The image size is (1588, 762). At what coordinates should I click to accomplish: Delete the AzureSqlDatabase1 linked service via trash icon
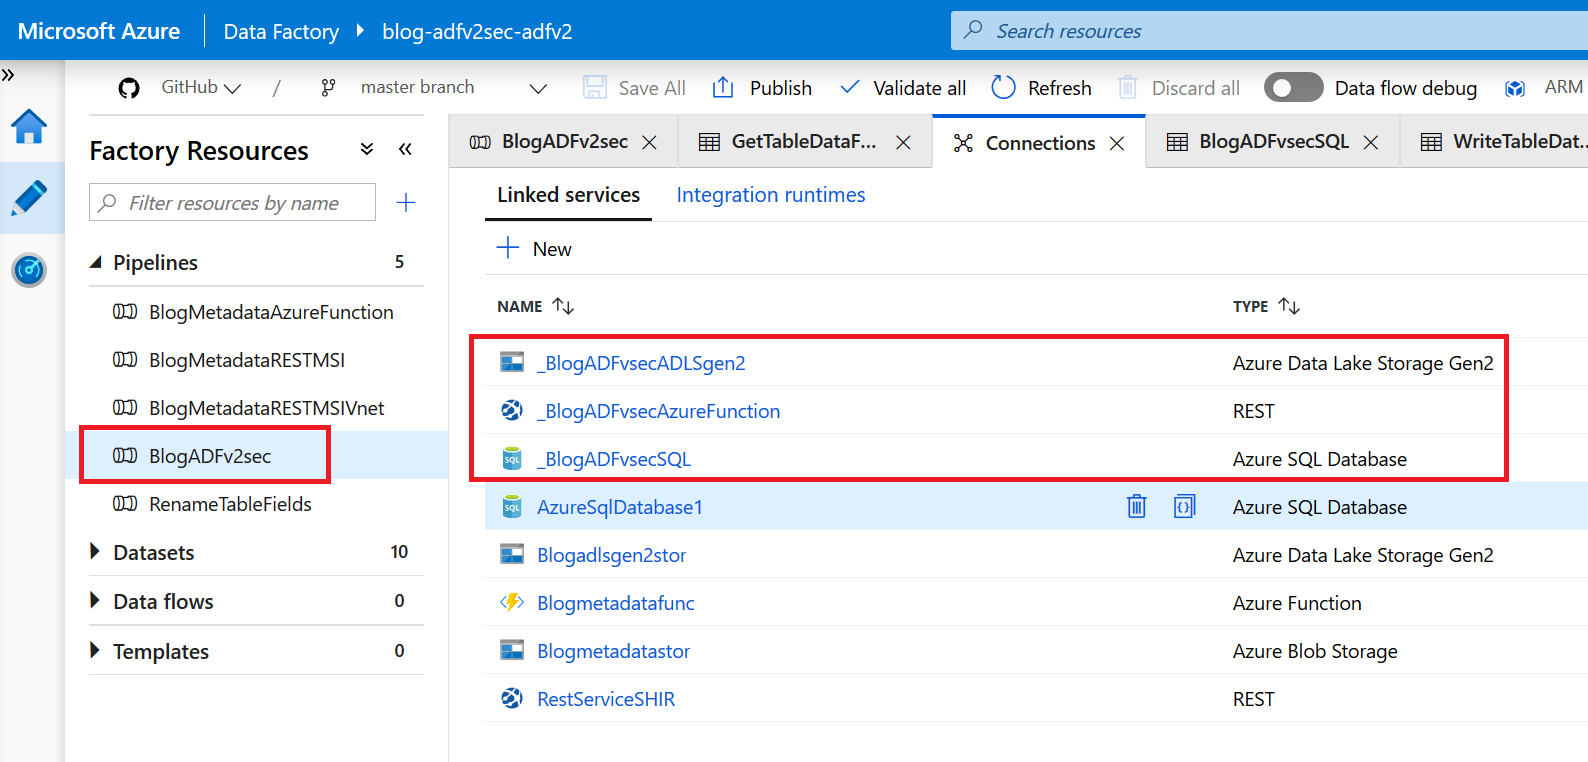(1137, 506)
